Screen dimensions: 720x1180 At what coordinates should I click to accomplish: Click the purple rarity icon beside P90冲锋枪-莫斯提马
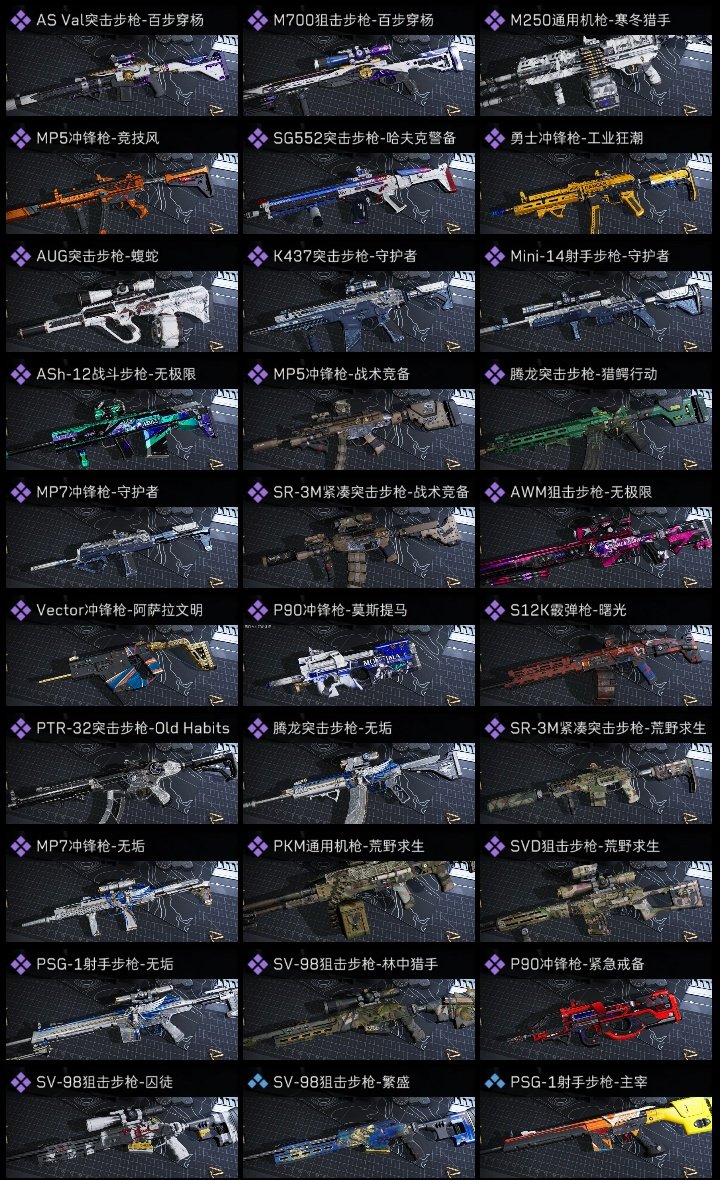click(257, 610)
